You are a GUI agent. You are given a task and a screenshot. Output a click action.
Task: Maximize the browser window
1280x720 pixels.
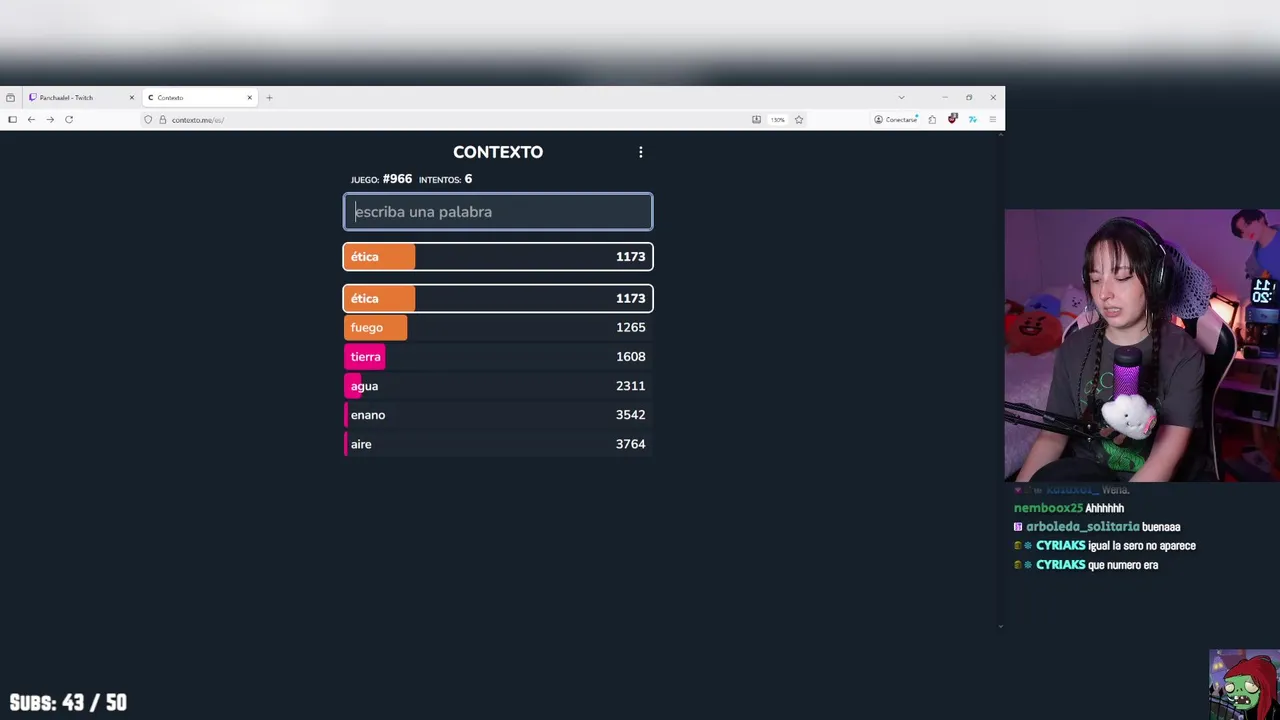coord(968,98)
